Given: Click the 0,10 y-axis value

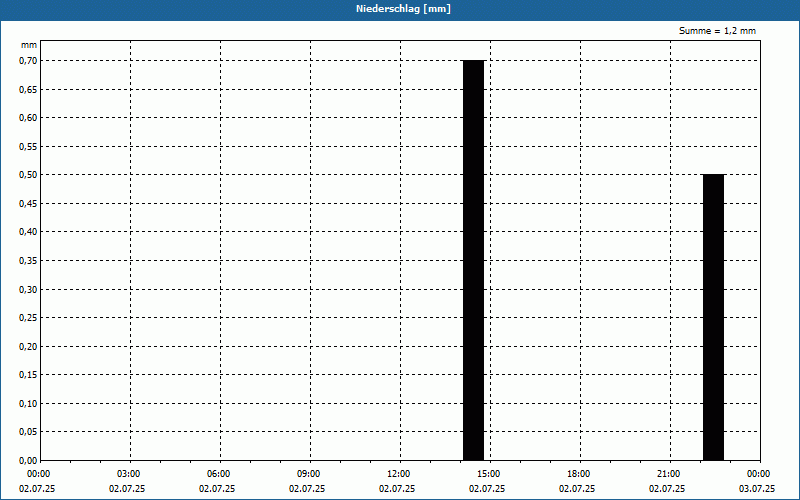Looking at the screenshot, I should pos(29,404).
